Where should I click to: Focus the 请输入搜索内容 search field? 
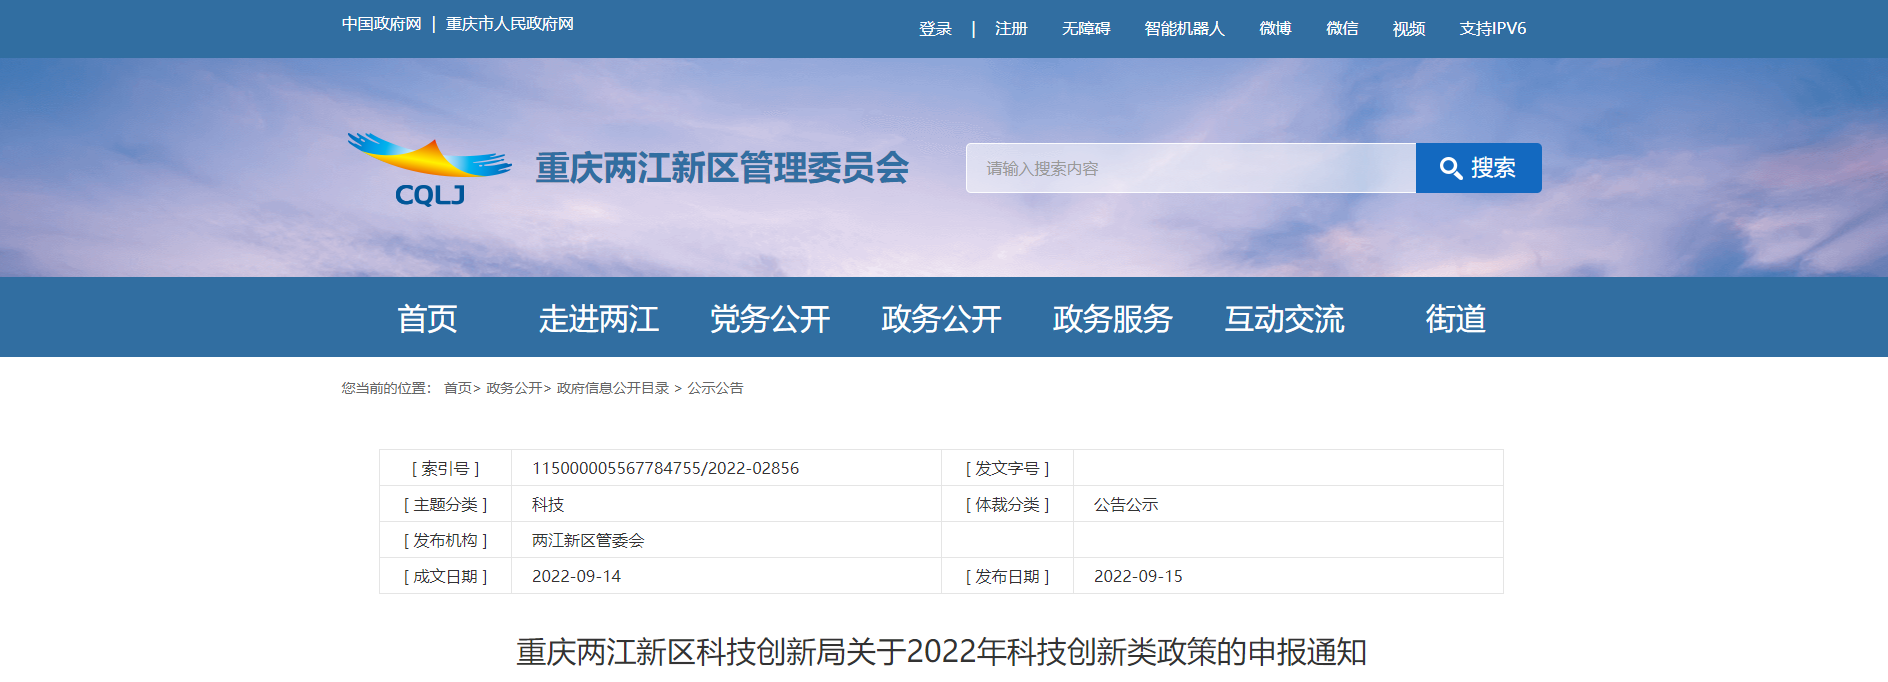1190,168
